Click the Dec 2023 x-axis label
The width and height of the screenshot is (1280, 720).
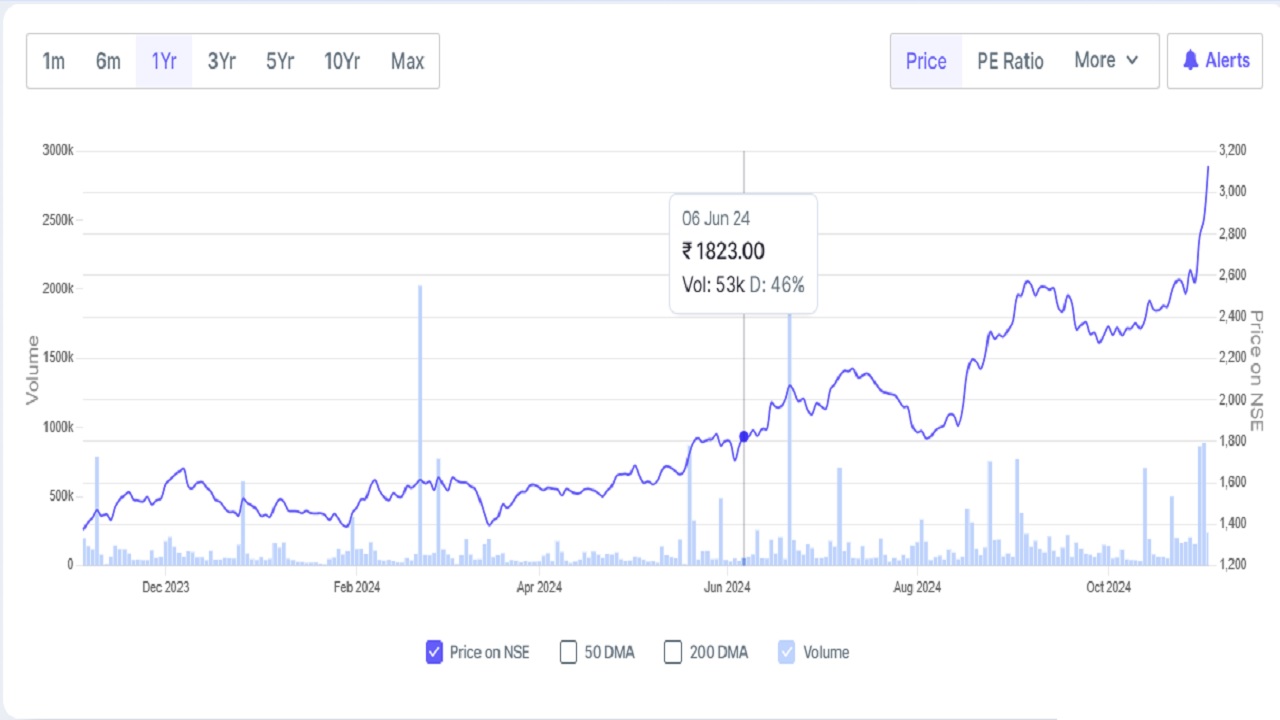165,587
